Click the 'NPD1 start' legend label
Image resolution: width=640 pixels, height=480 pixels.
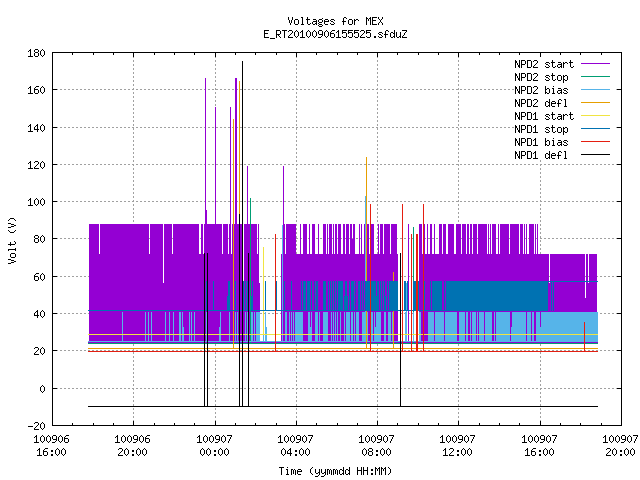544,116
